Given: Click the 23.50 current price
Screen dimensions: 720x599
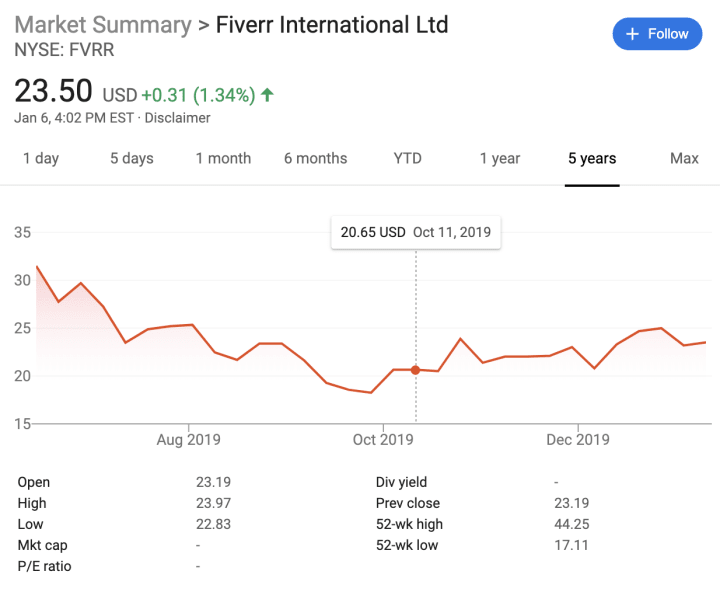Looking at the screenshot, I should click(x=53, y=90).
